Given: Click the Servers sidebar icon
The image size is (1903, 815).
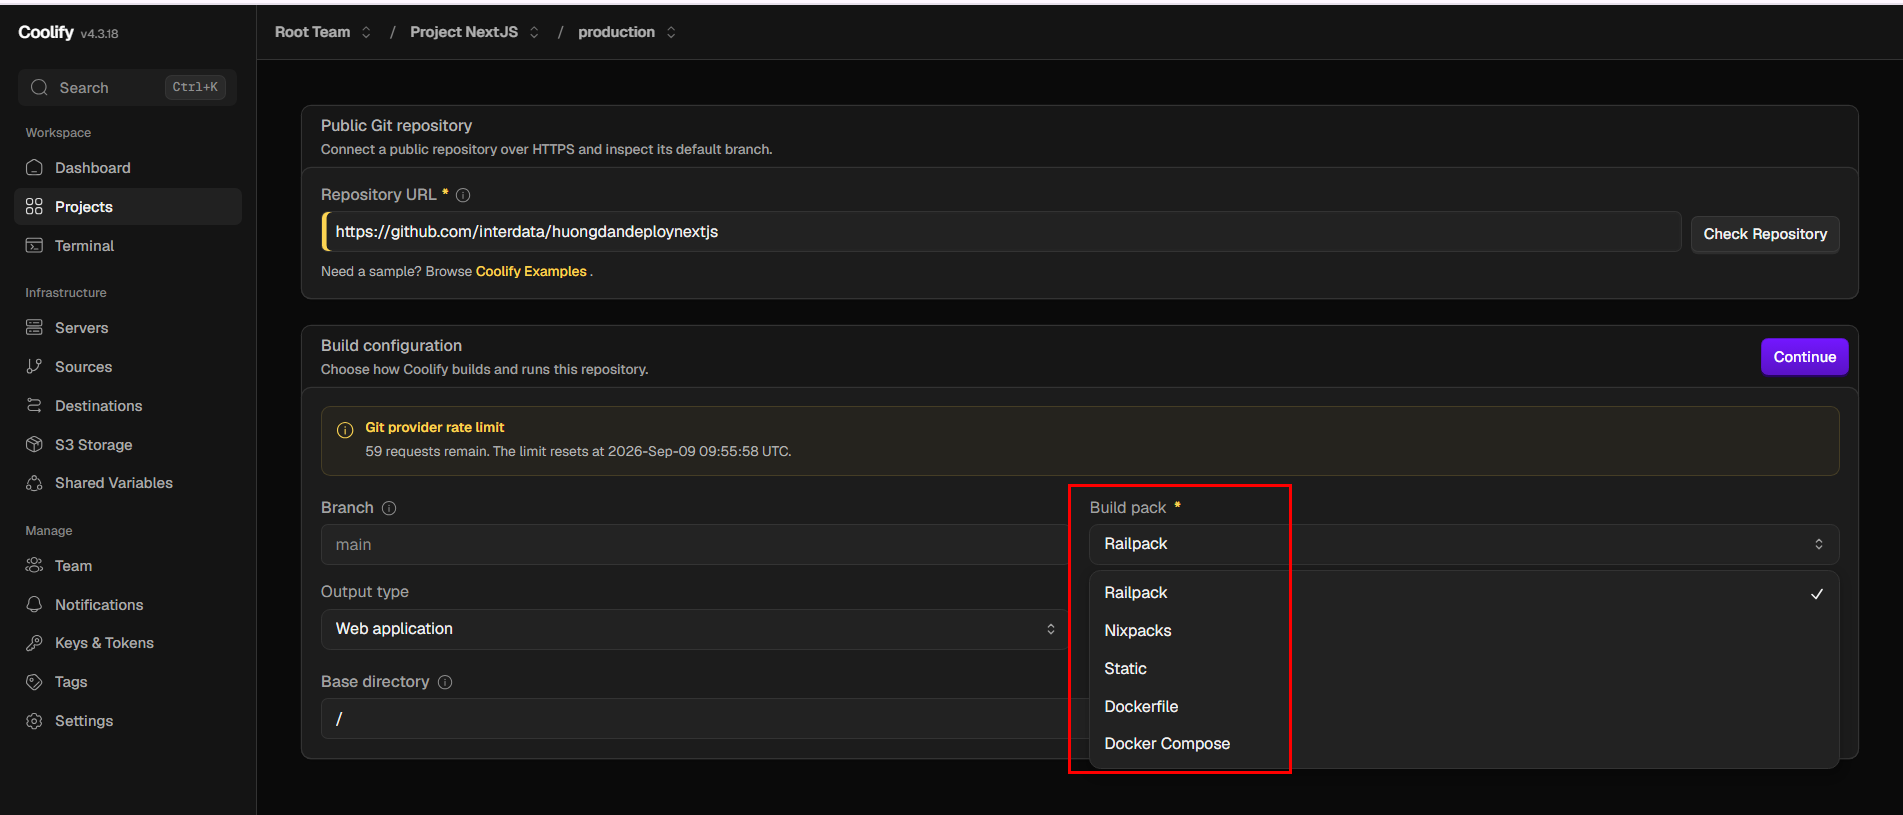Looking at the screenshot, I should click(34, 327).
